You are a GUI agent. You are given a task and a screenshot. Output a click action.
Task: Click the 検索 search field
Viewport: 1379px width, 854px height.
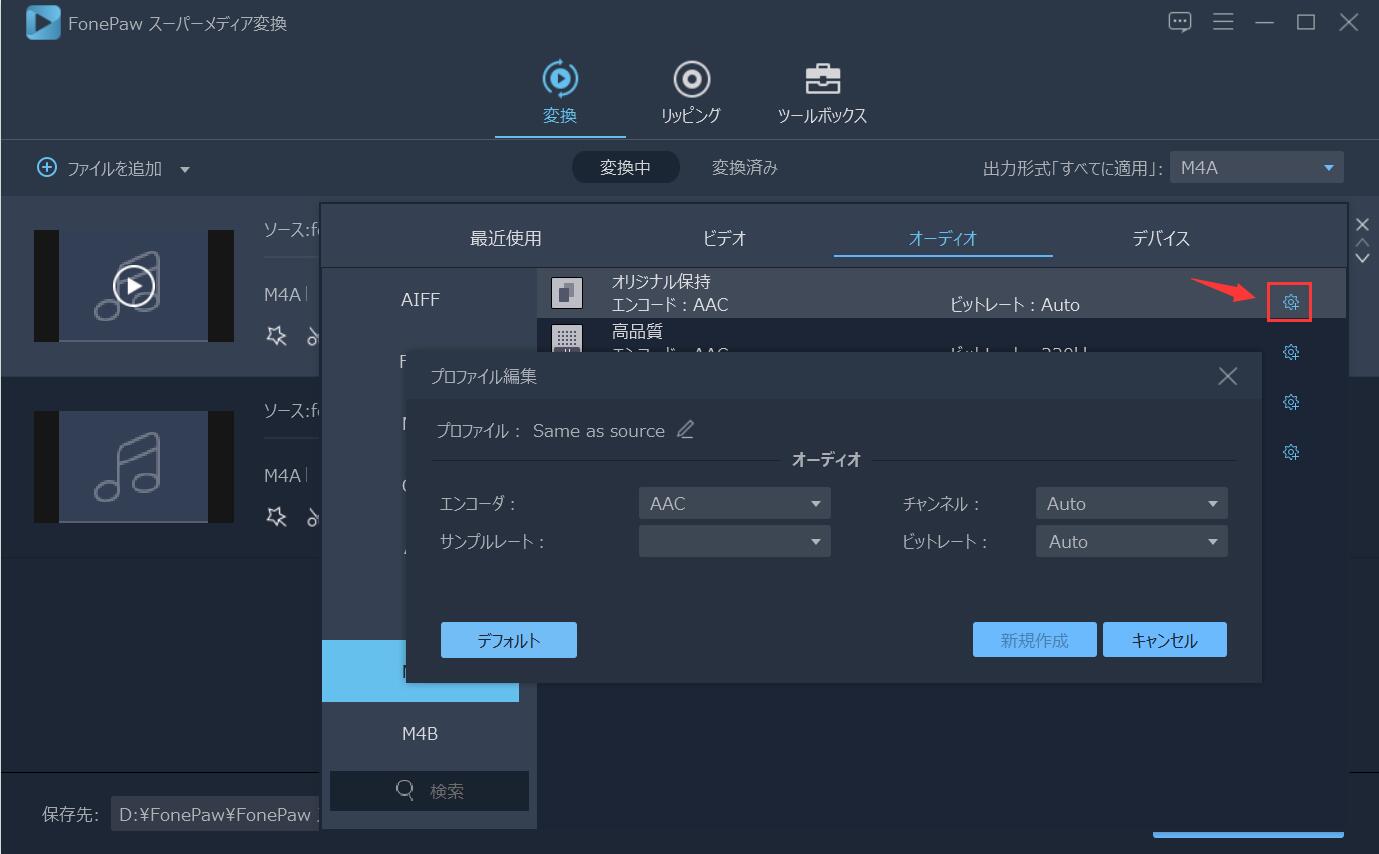(429, 790)
